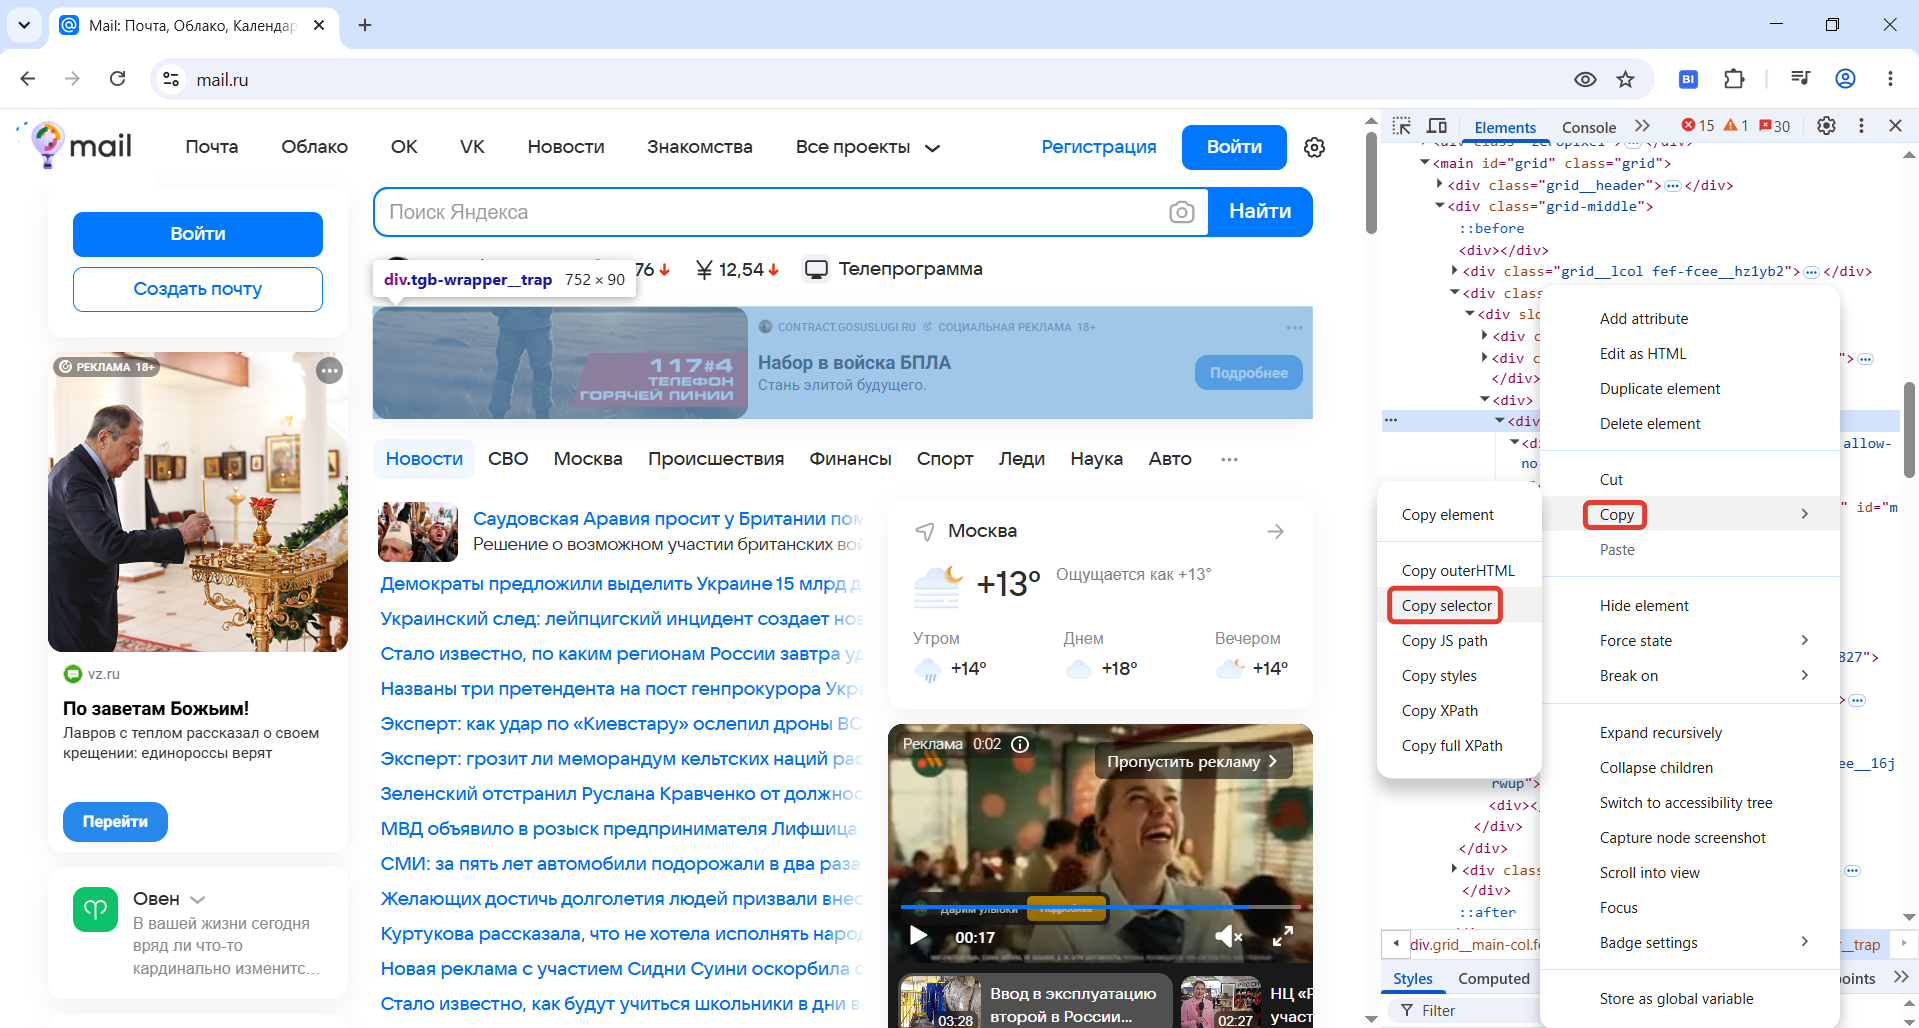The image size is (1919, 1028).
Task: Click the camera image search icon
Action: click(1181, 212)
